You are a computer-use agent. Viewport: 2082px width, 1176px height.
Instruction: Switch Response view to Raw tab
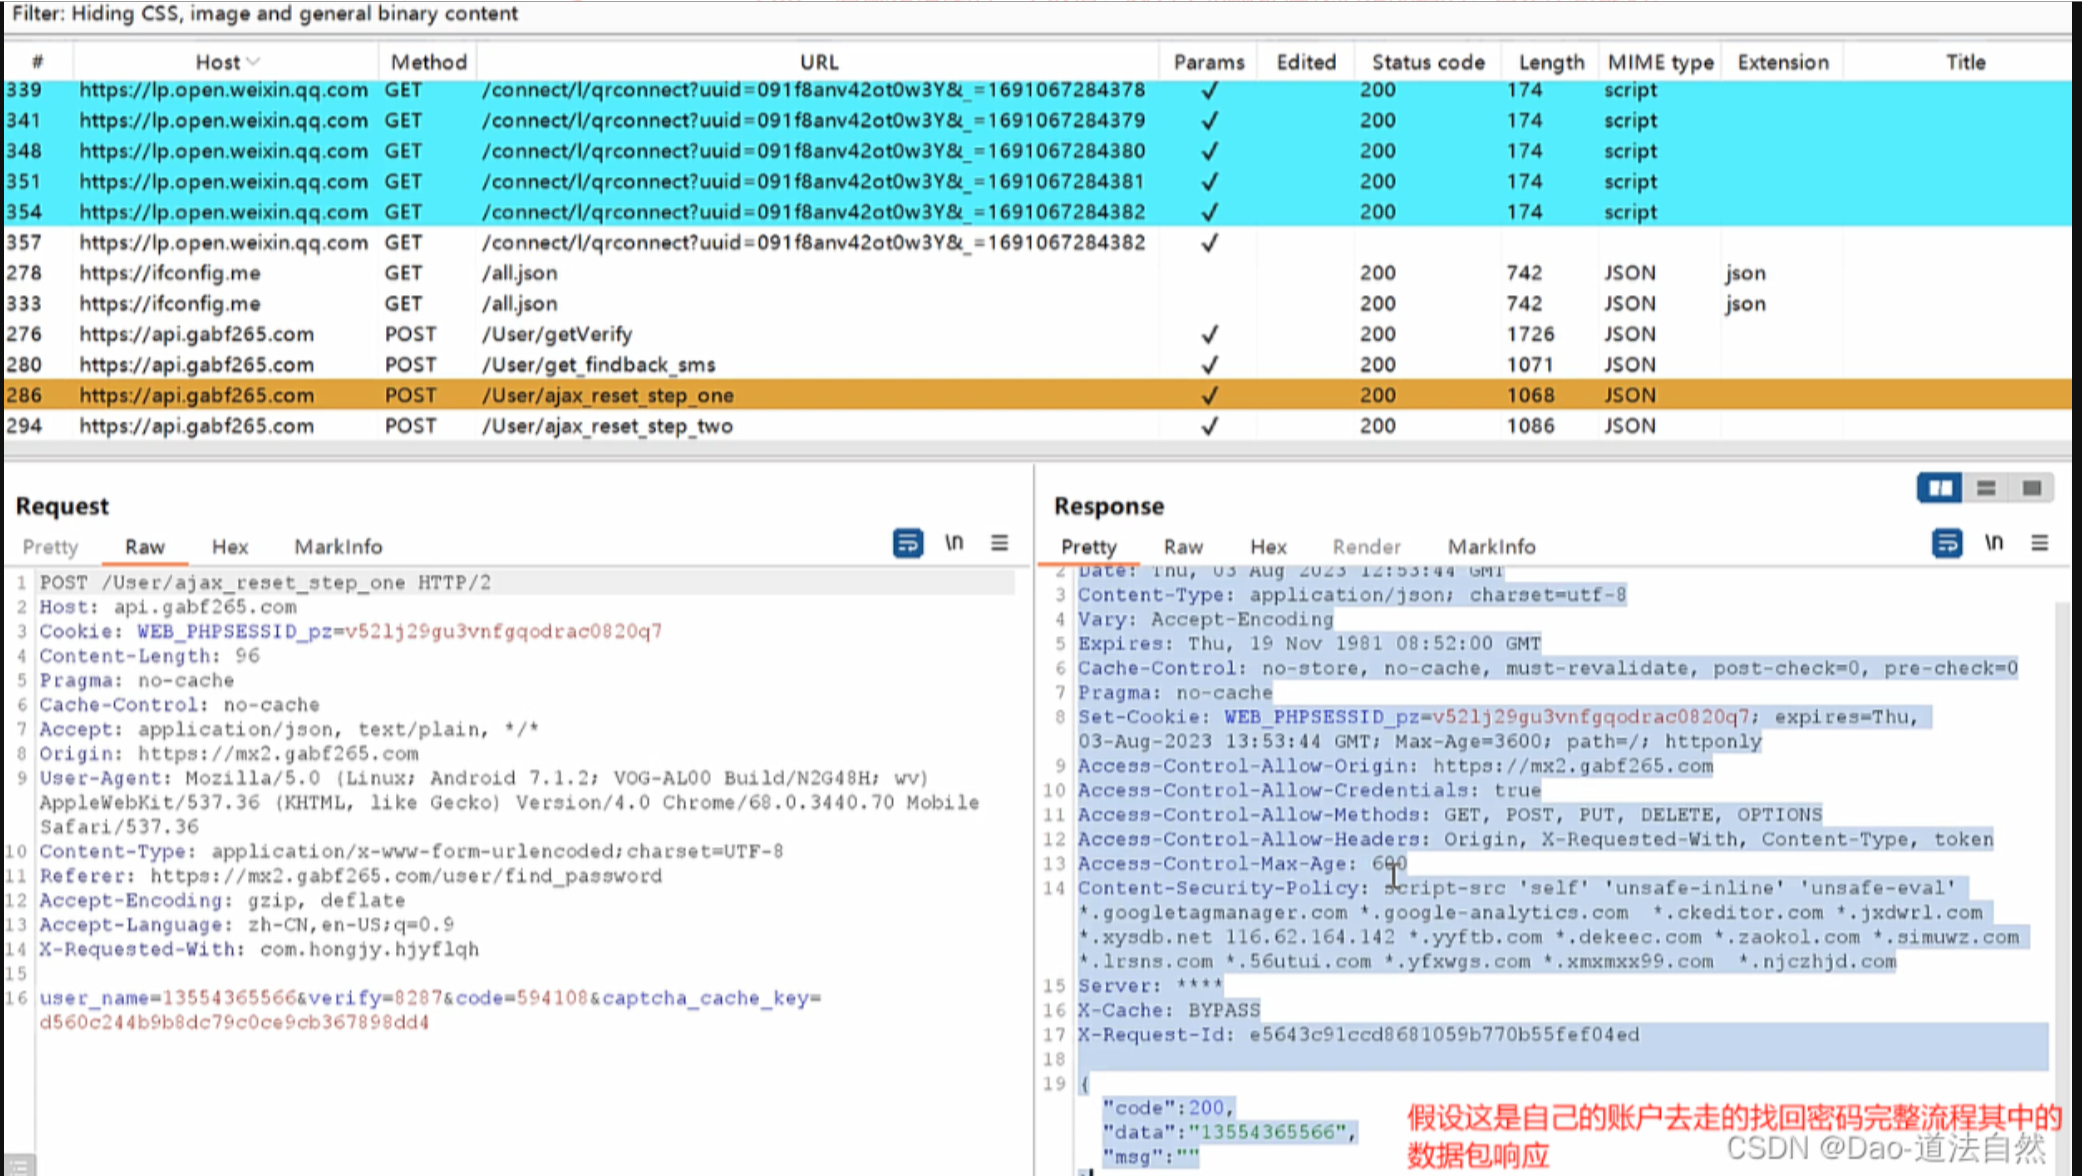click(x=1182, y=547)
